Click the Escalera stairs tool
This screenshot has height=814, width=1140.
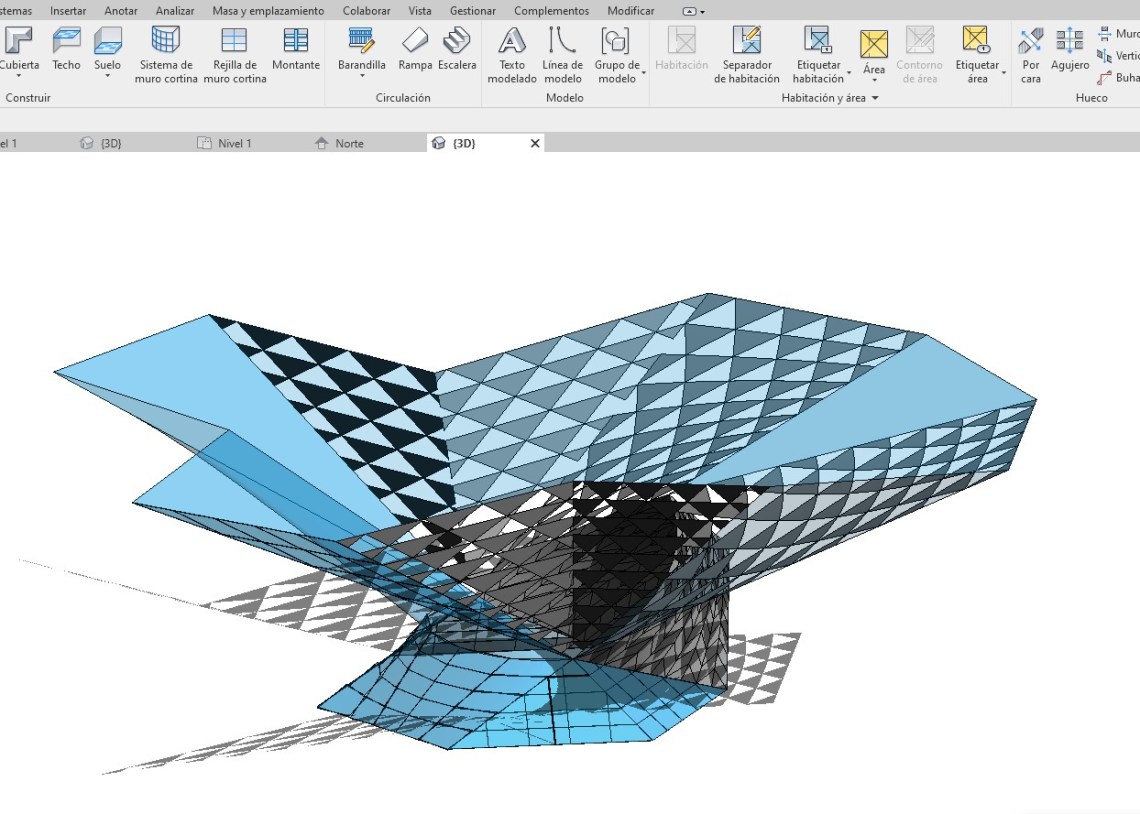pos(457,48)
